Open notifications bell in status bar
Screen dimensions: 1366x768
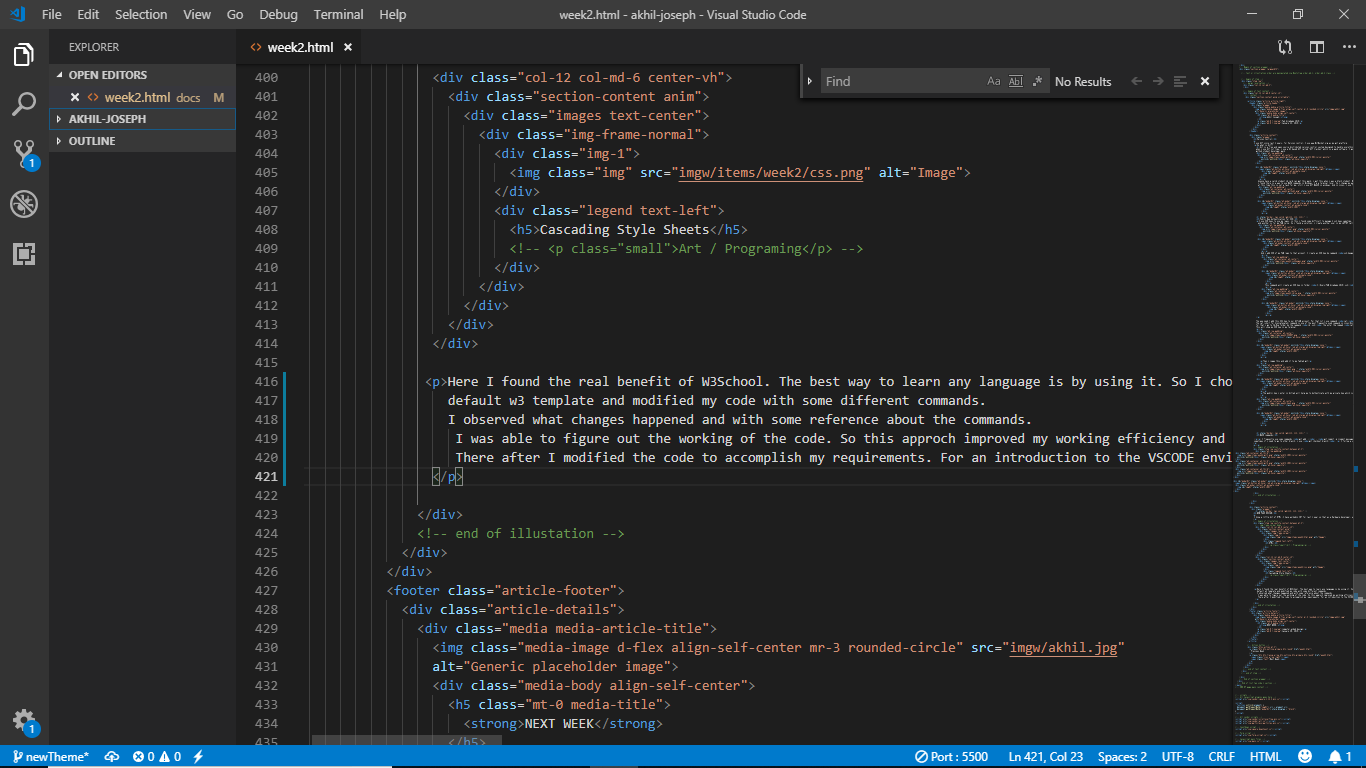tap(1335, 757)
